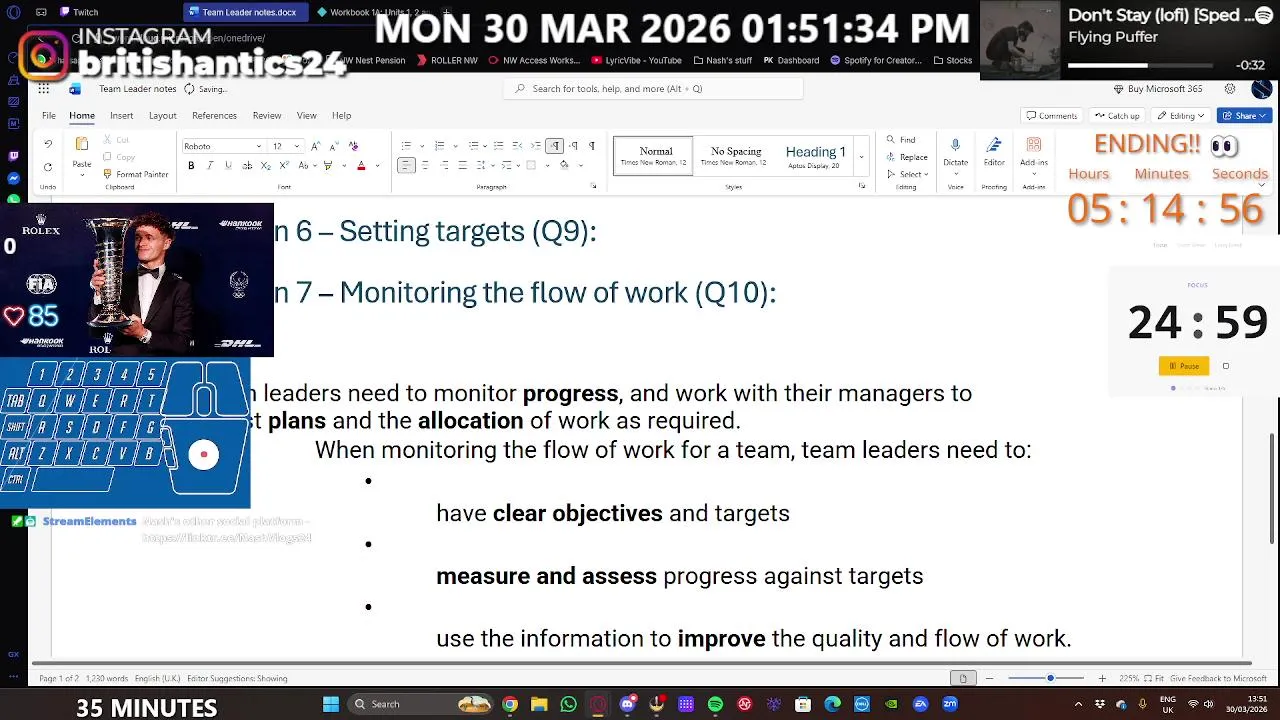The height and width of the screenshot is (720, 1280).
Task: Click the Paste clipboard icon
Action: (x=82, y=146)
